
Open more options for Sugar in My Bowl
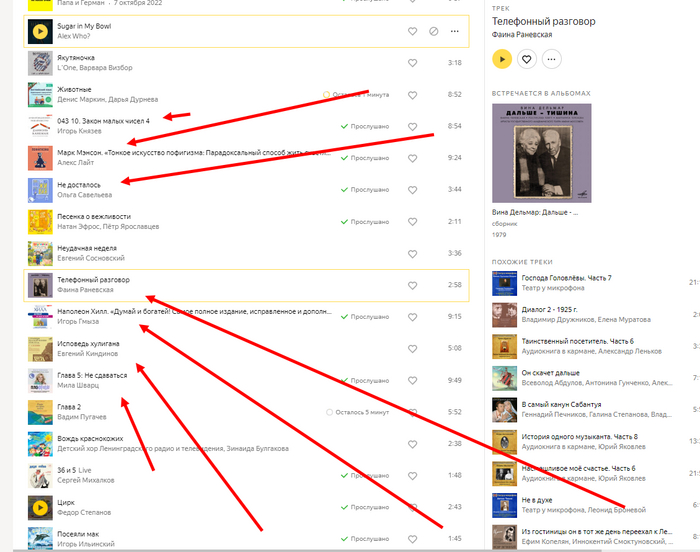tap(454, 31)
